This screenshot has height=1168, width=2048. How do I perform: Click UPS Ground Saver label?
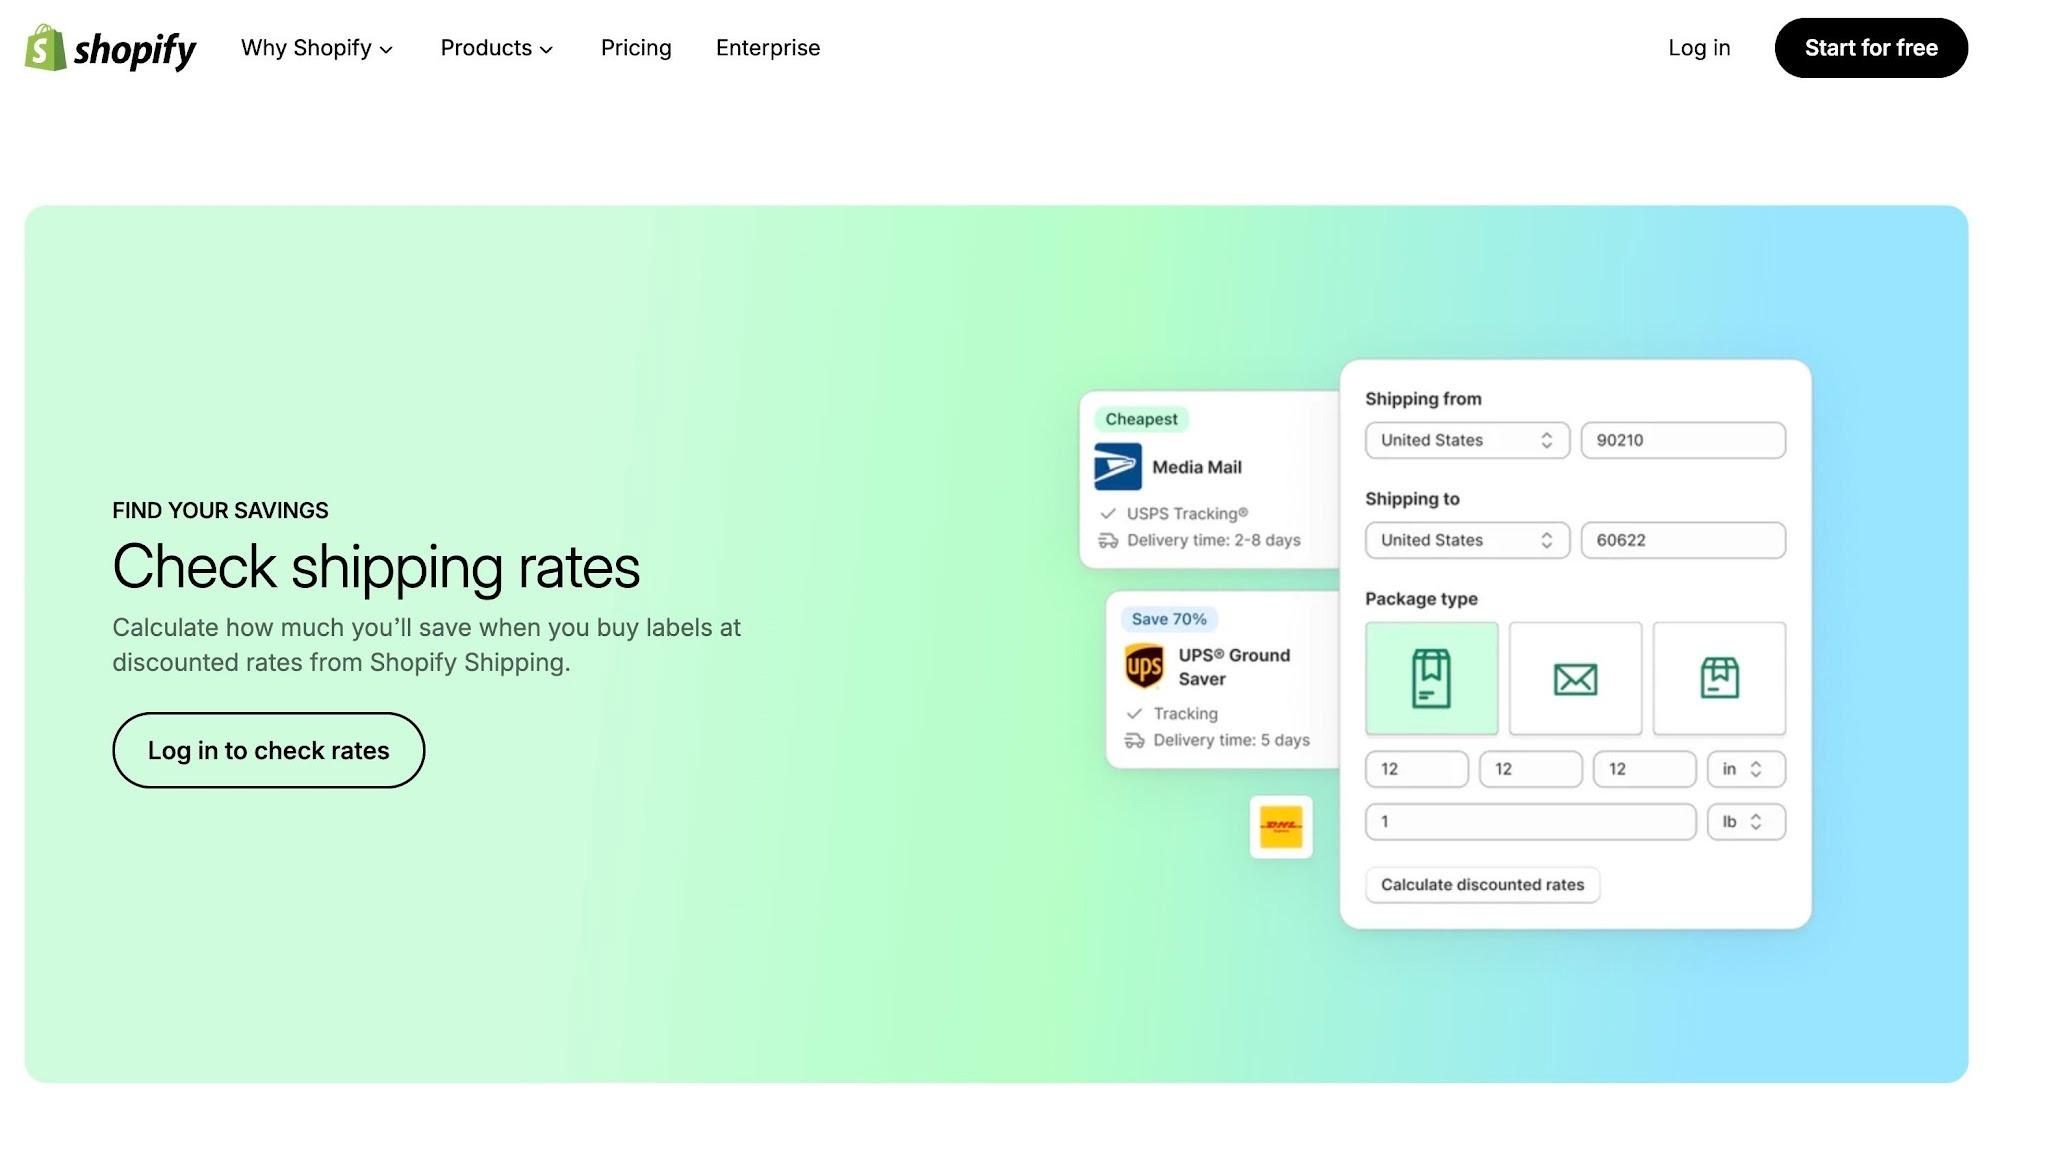pyautogui.click(x=1234, y=667)
